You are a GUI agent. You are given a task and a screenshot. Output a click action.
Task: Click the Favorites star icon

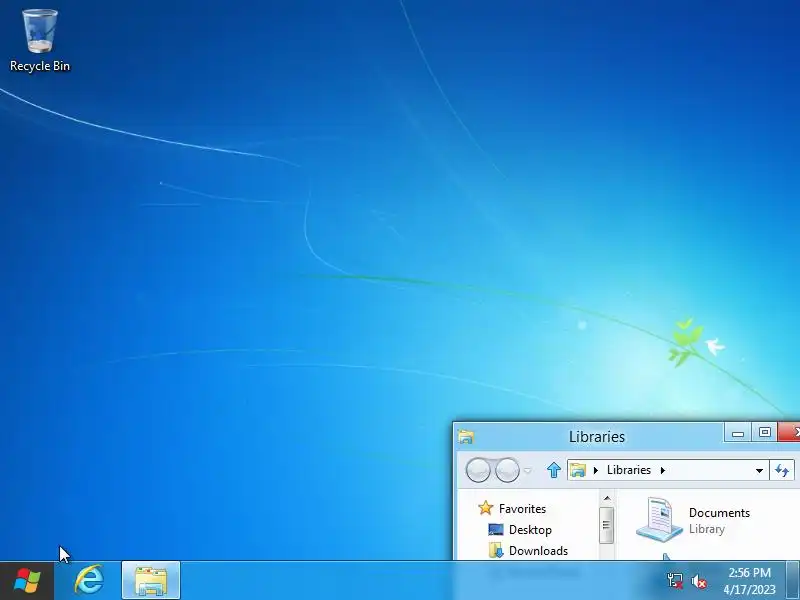[x=486, y=508]
